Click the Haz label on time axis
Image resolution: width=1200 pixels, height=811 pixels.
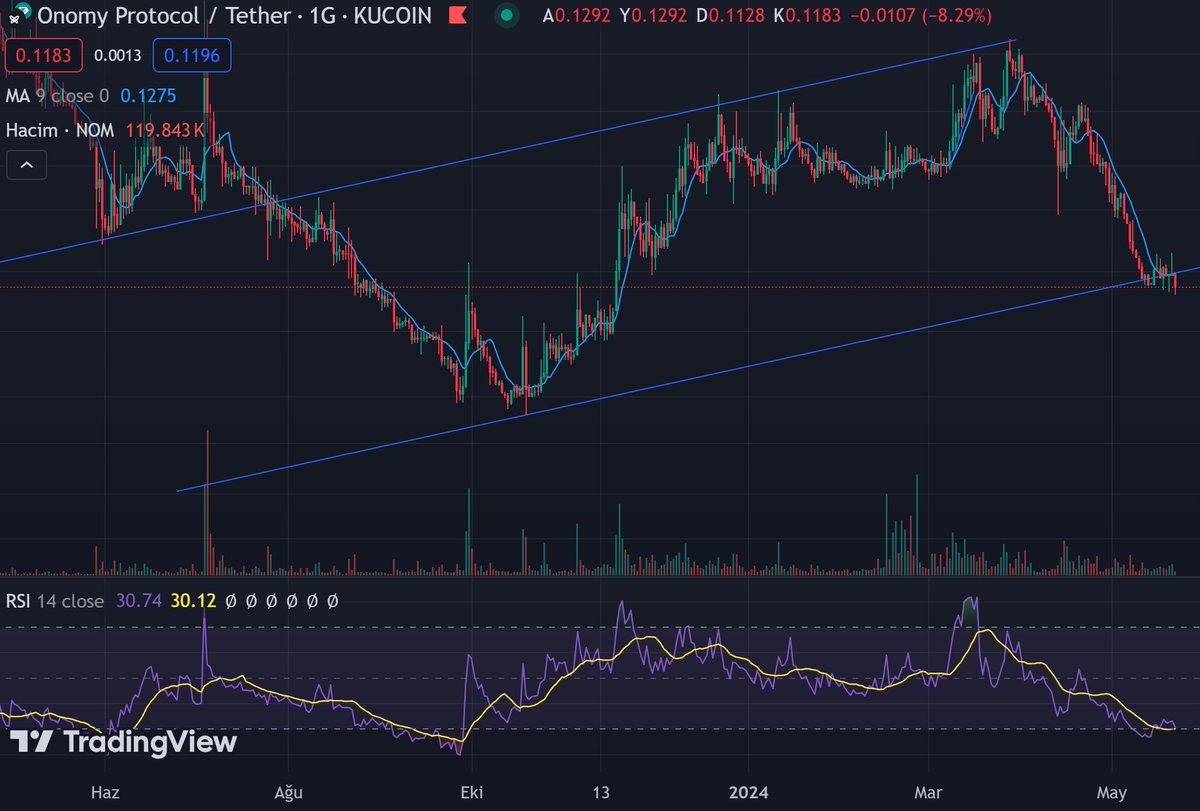point(105,791)
